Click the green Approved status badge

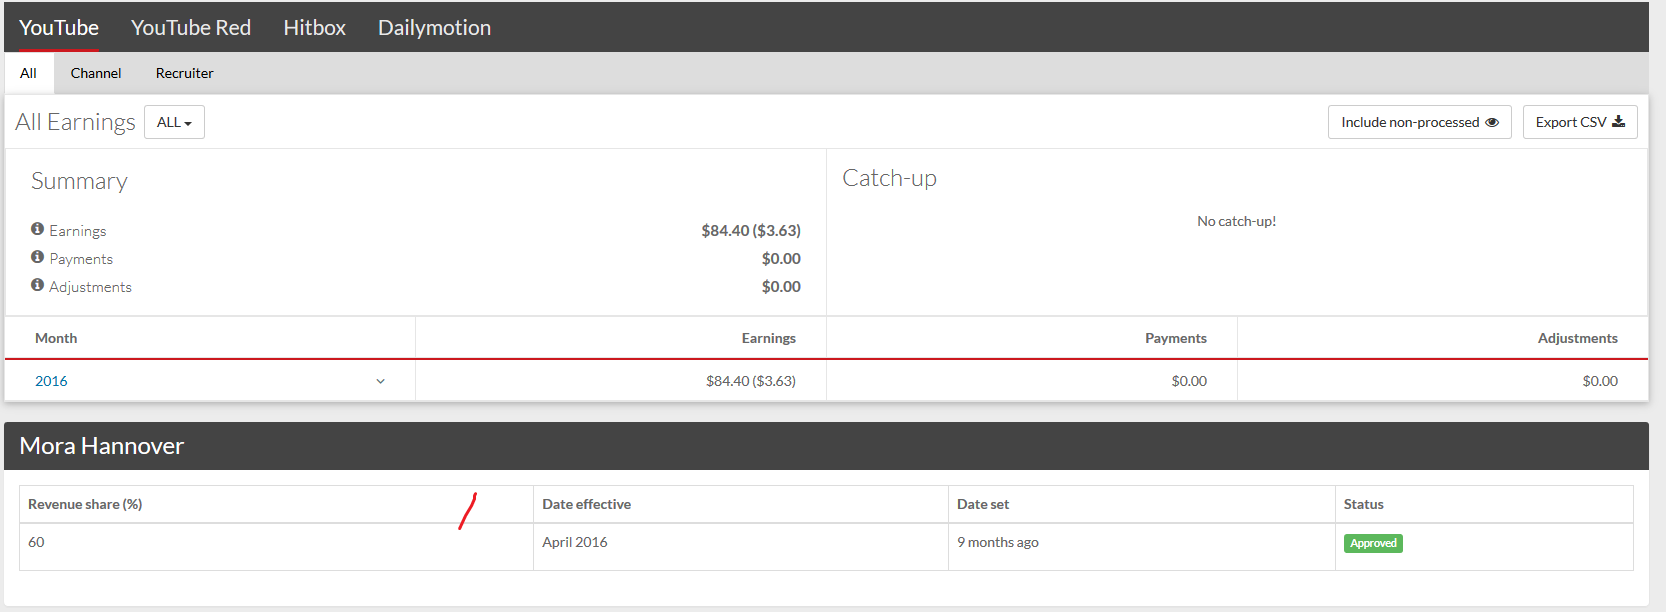(1372, 543)
